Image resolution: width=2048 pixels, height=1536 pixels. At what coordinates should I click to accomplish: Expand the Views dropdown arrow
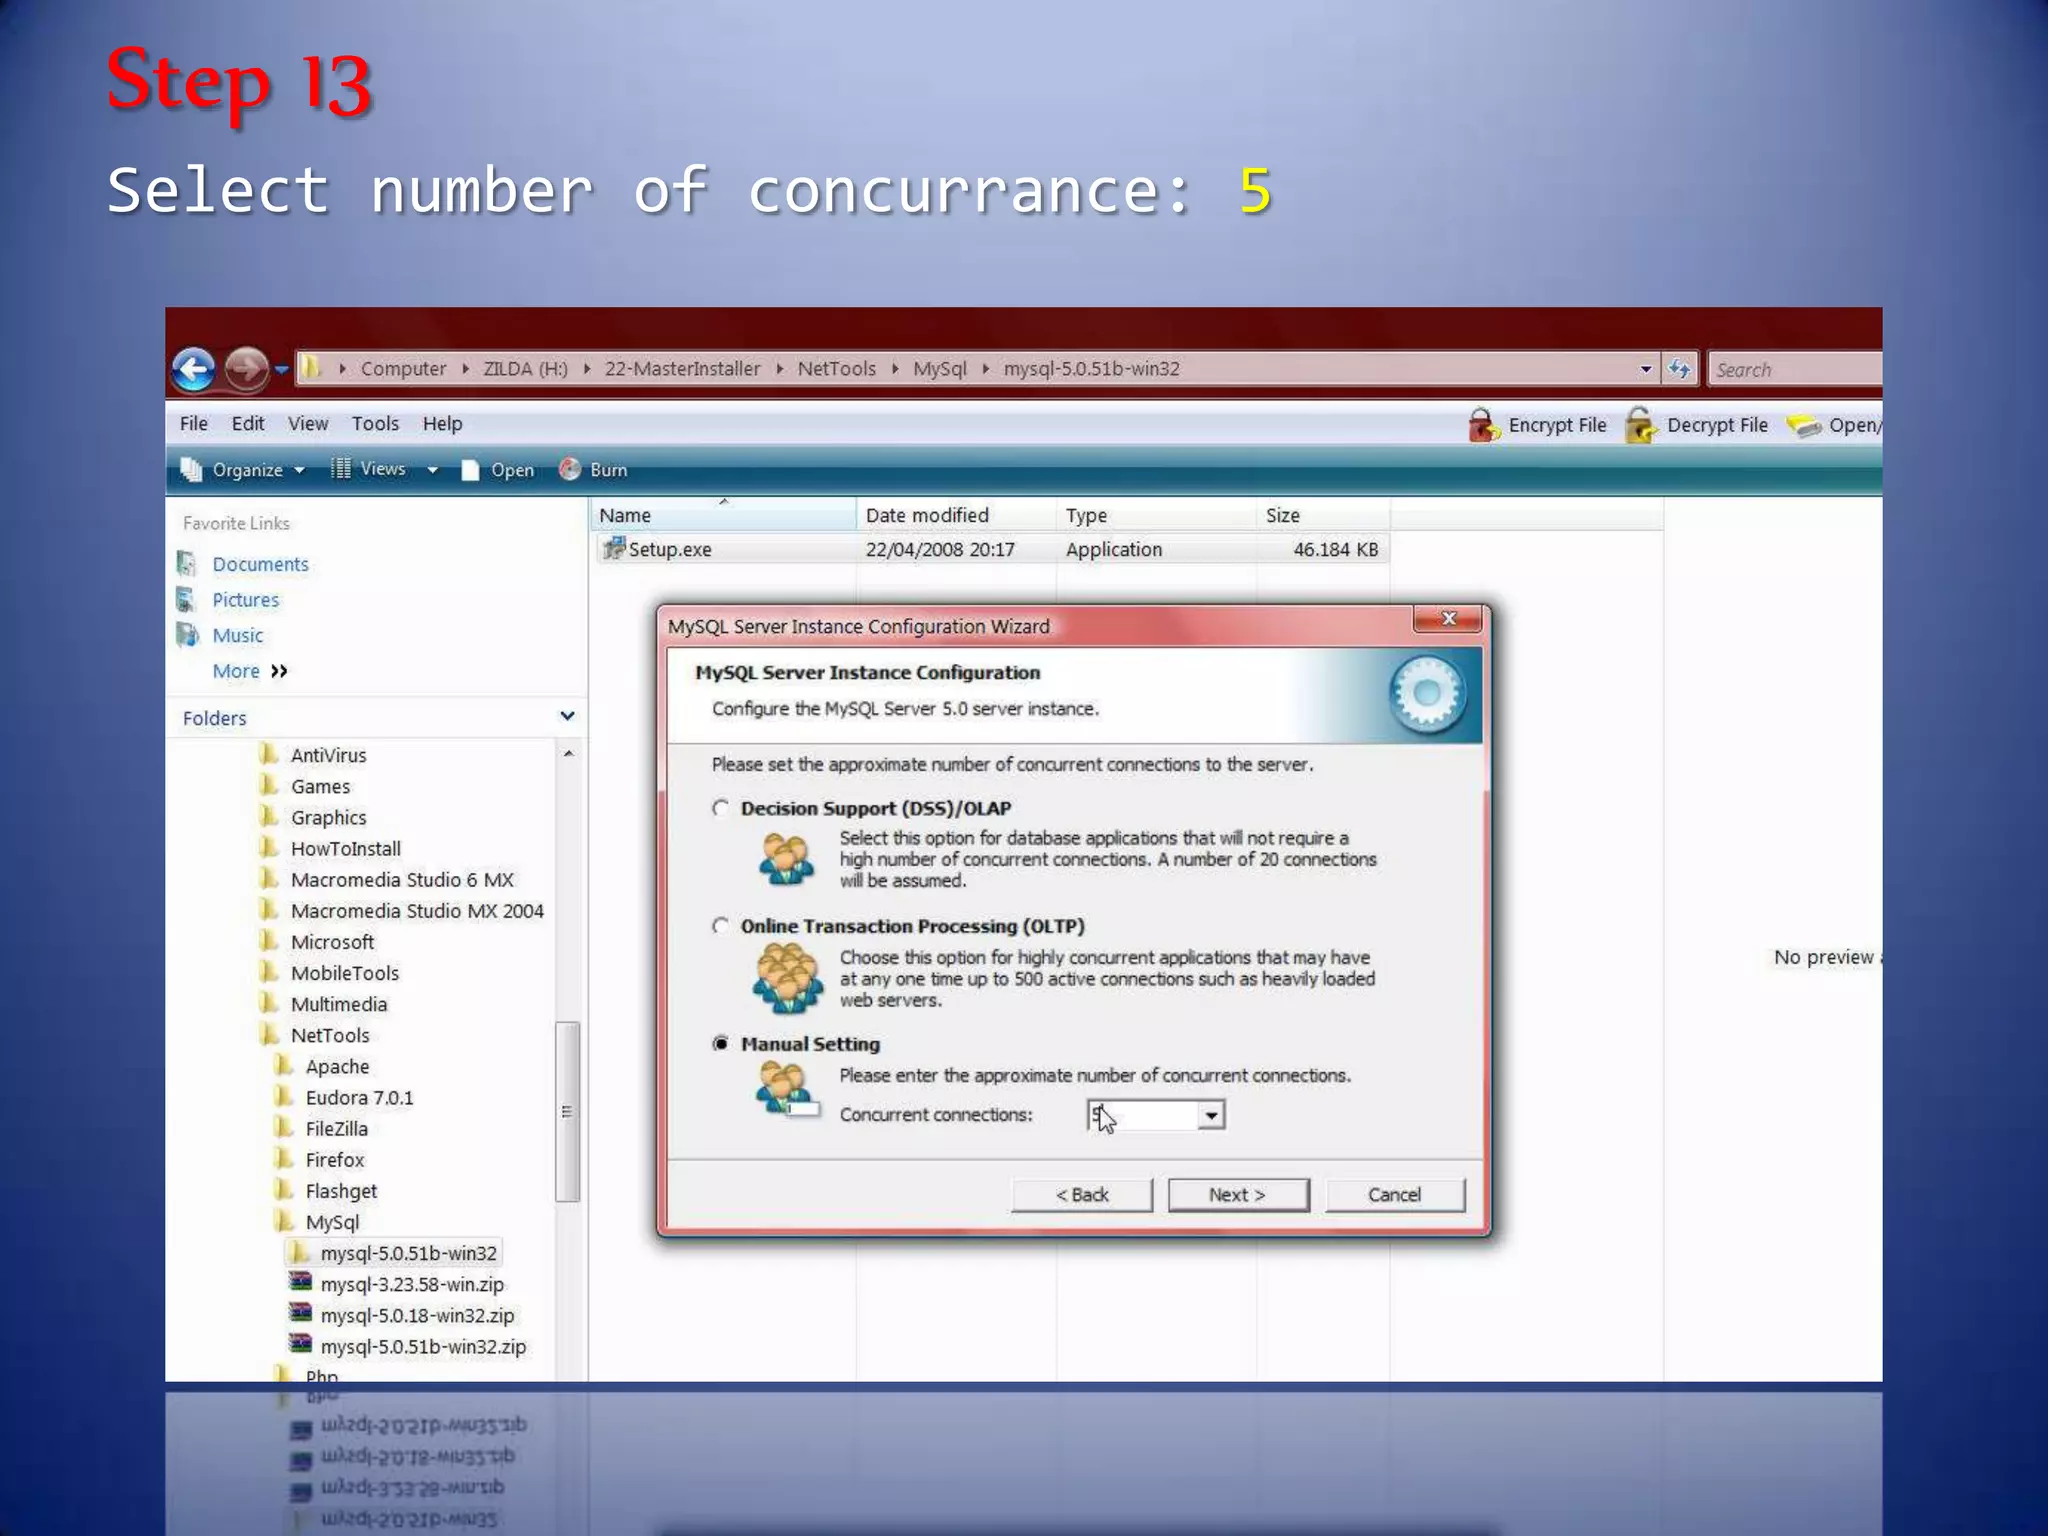432,470
